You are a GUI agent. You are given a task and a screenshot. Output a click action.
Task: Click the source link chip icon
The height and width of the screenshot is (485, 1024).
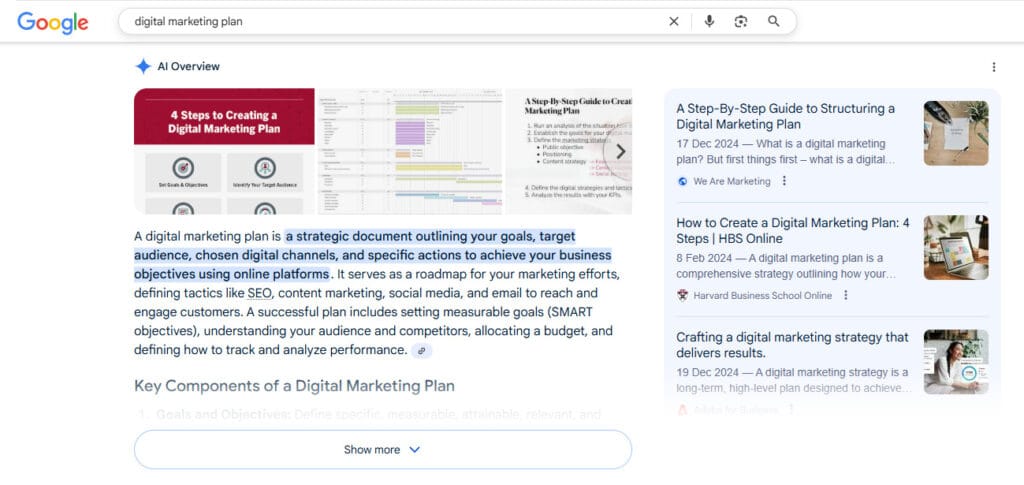tap(422, 351)
